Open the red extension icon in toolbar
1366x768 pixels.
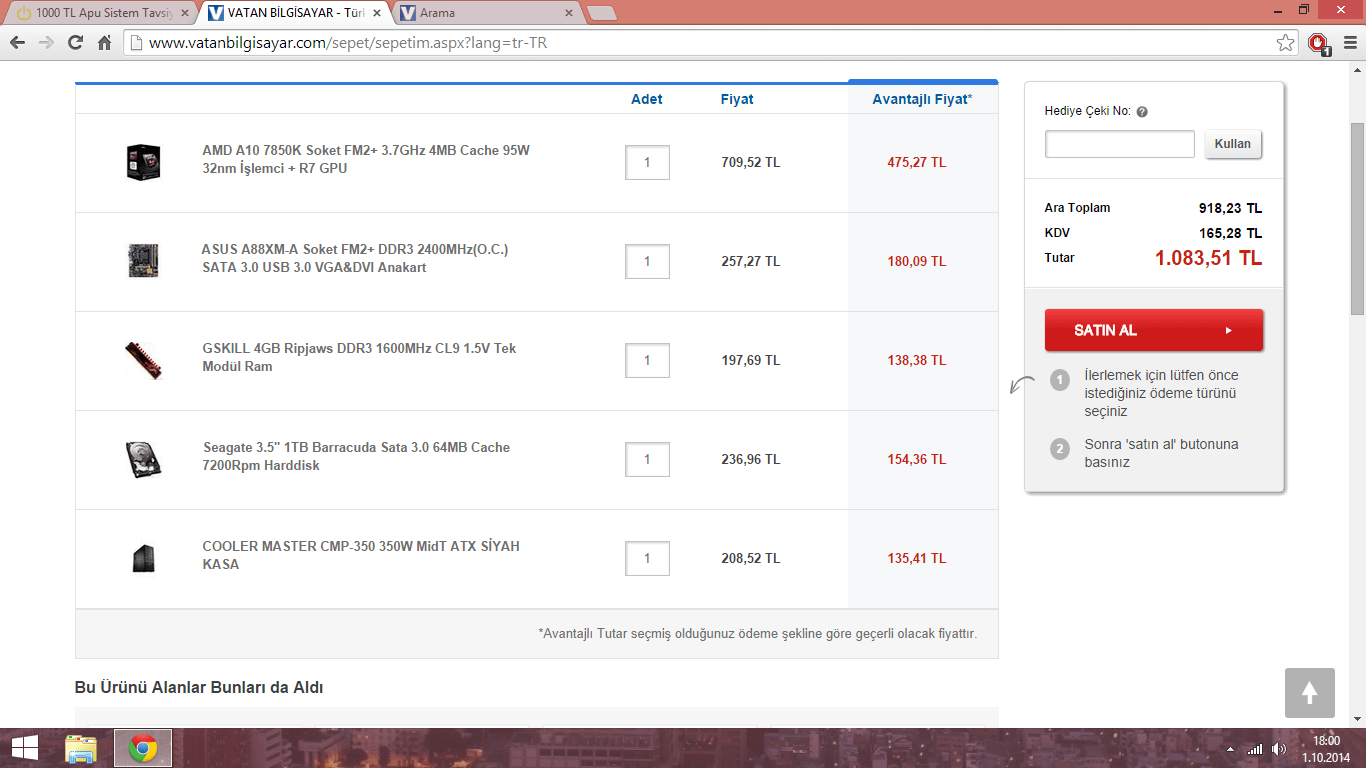pos(1319,43)
